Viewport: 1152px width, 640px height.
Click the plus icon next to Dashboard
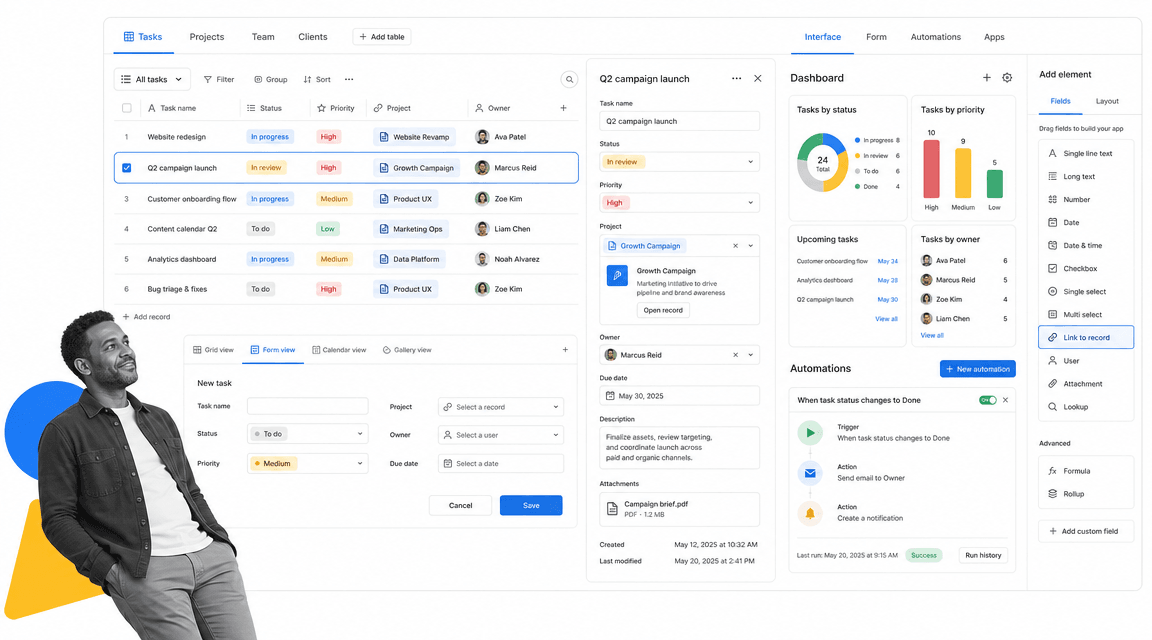987,78
